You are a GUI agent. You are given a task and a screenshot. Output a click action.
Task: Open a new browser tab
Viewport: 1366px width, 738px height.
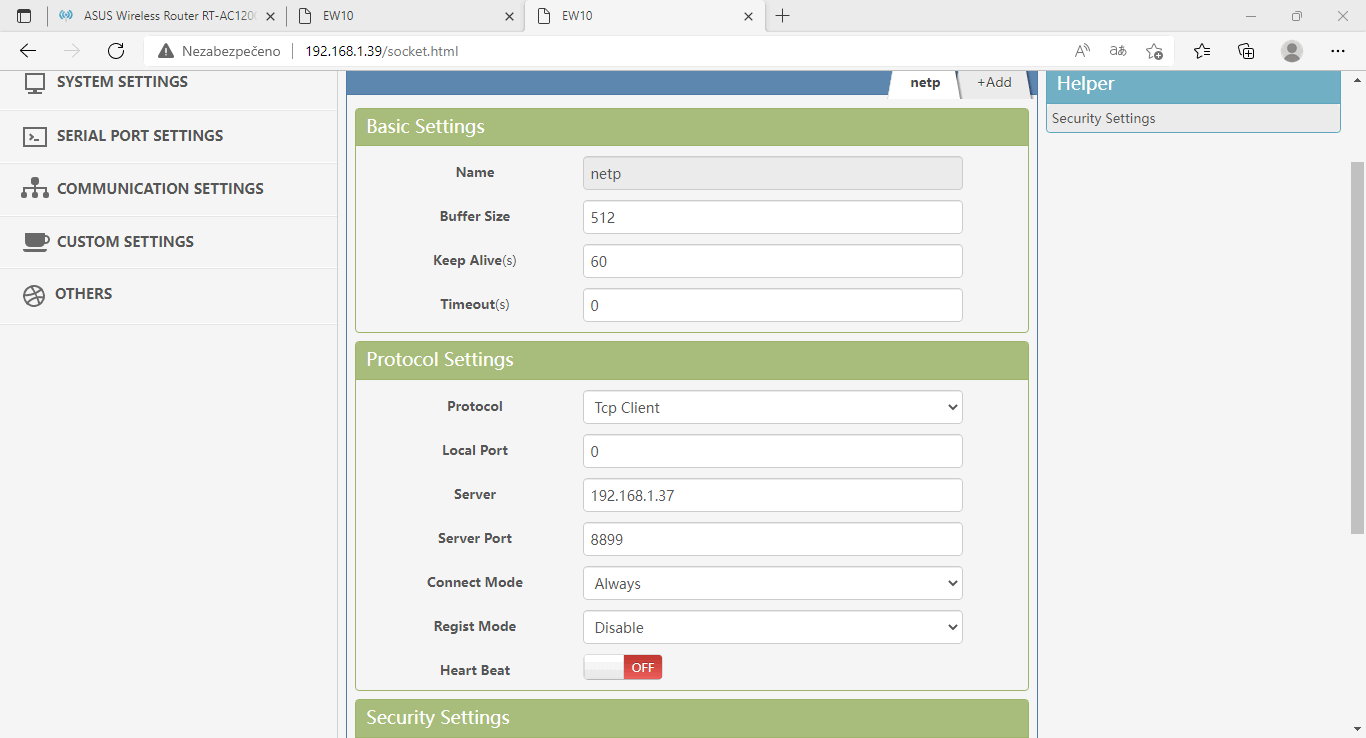pyautogui.click(x=783, y=16)
